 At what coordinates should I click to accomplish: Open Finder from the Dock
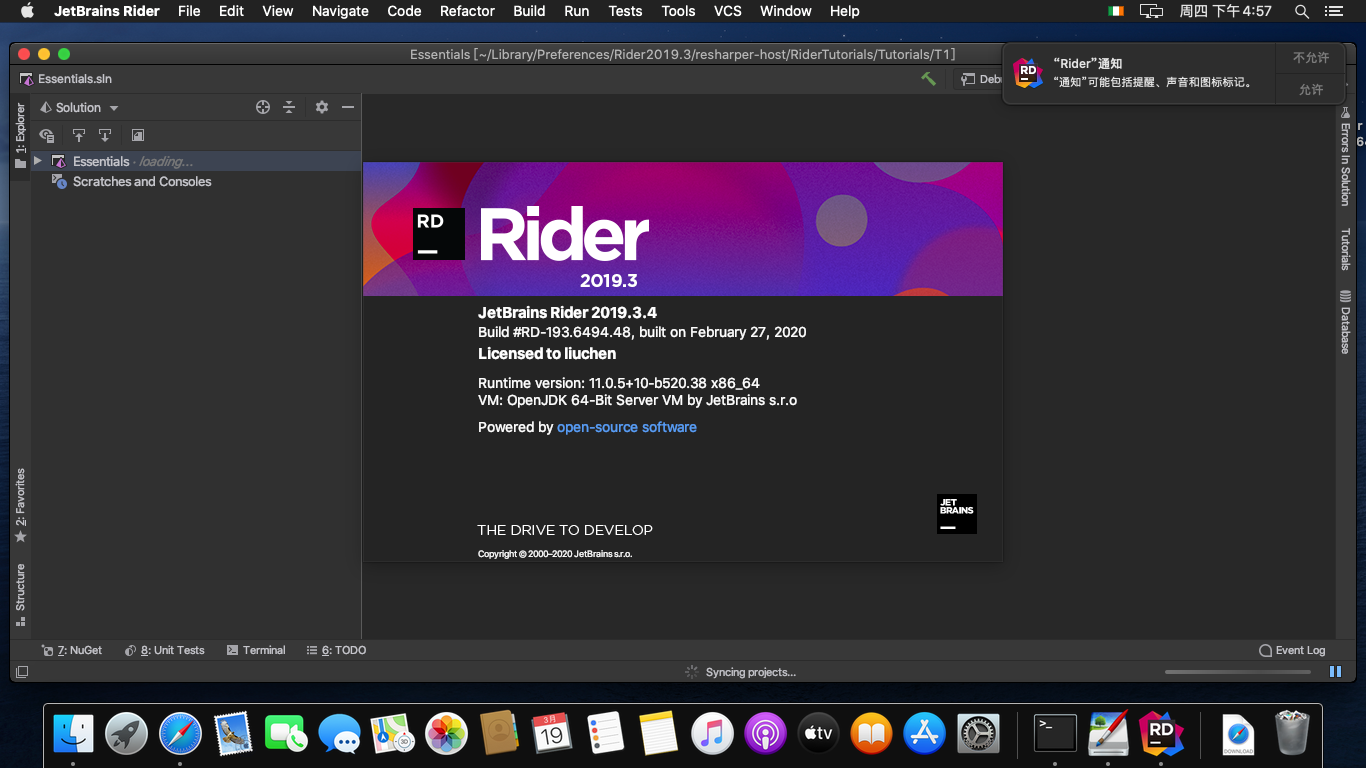pyautogui.click(x=73, y=734)
